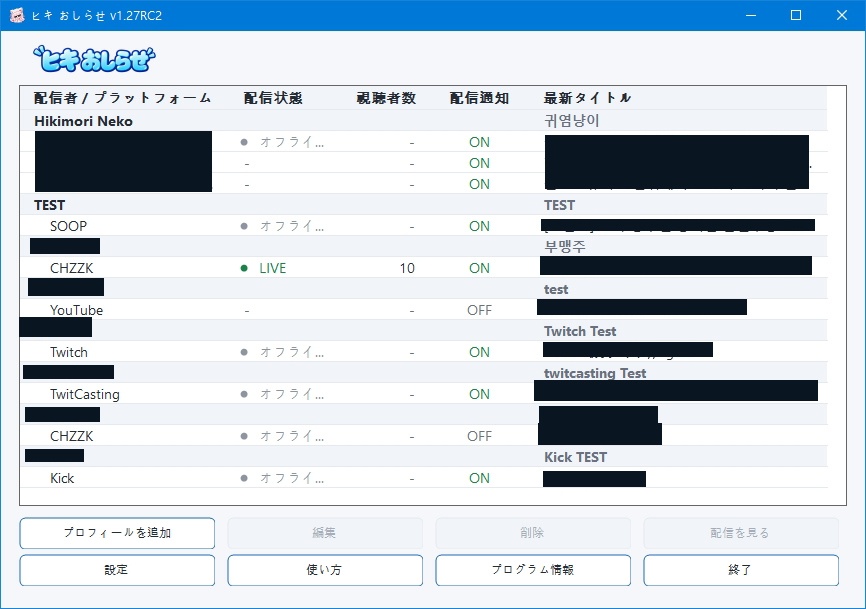Toggle first ON under Hikimori Neko
The image size is (866, 609).
(479, 142)
